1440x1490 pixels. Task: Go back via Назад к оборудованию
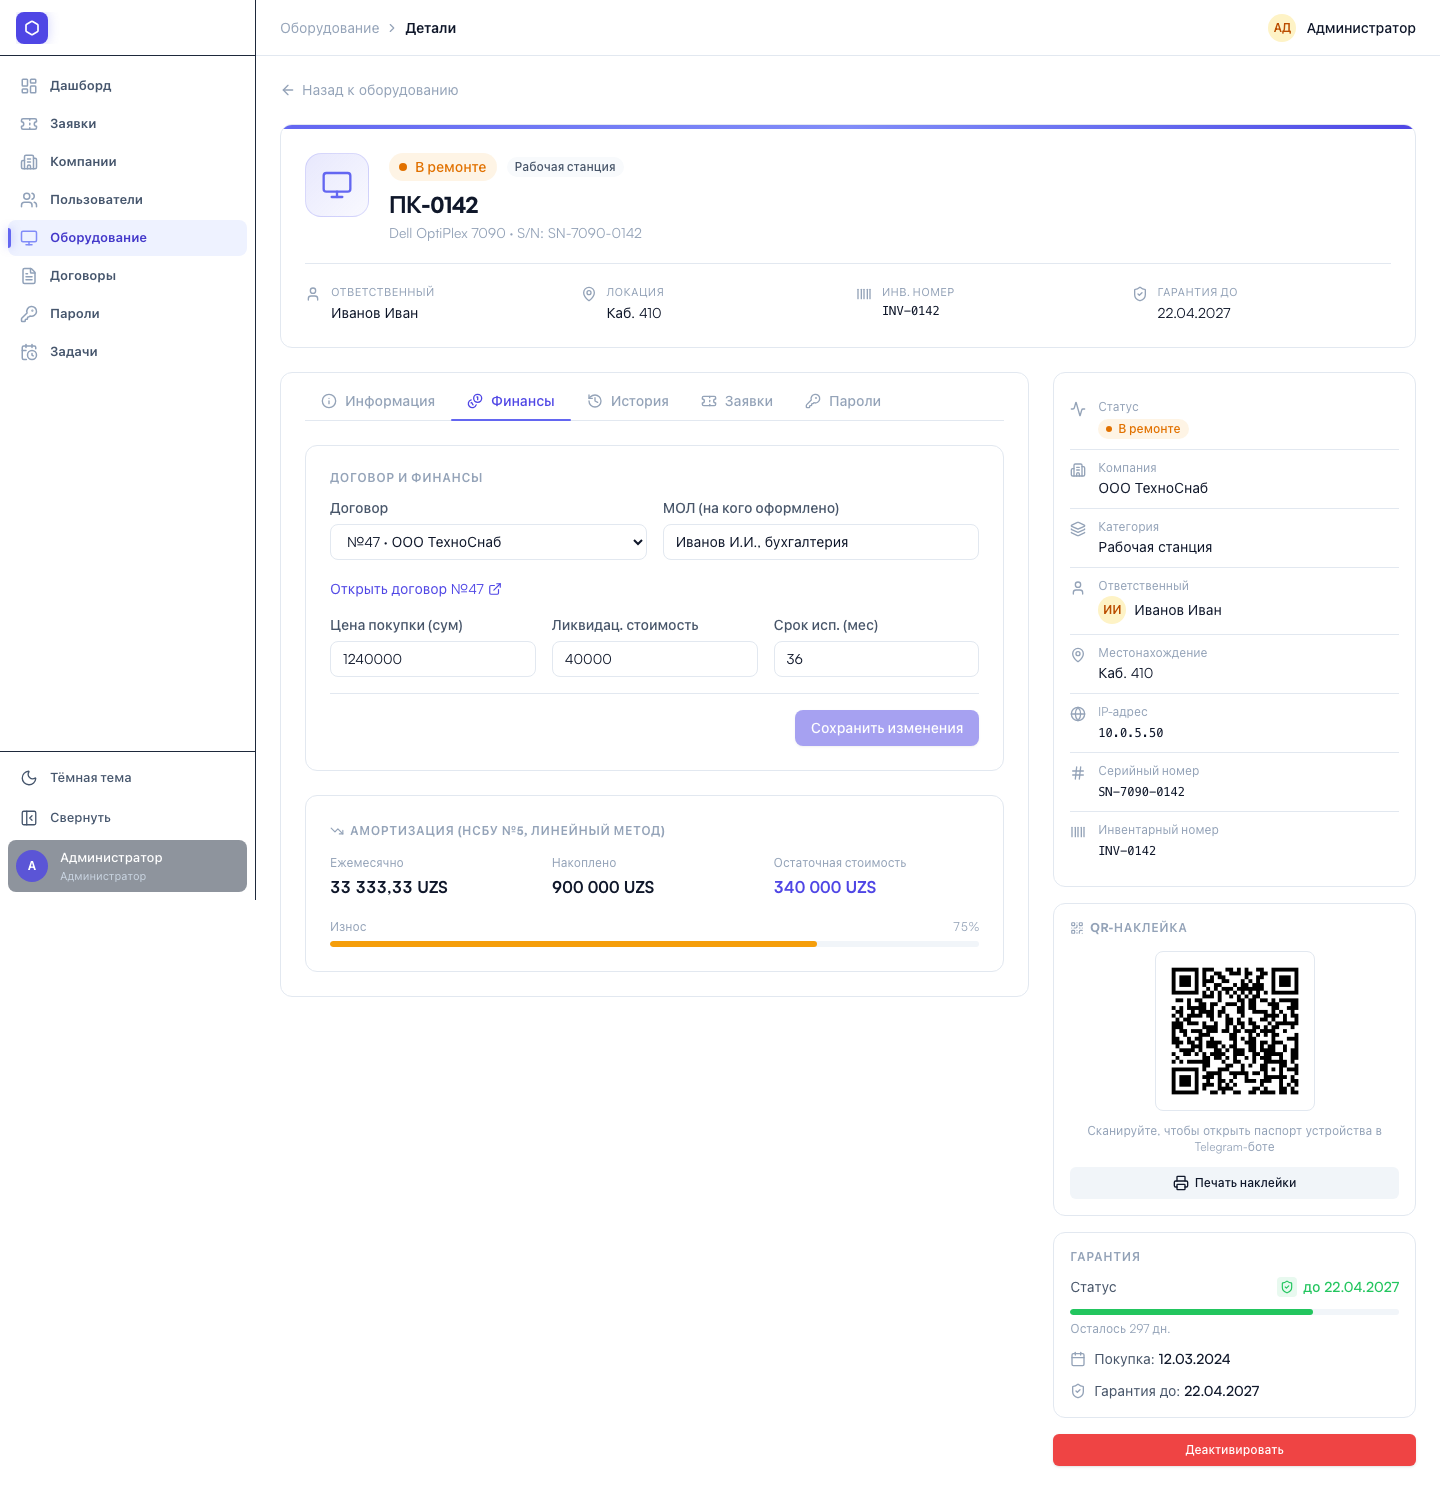click(x=369, y=90)
